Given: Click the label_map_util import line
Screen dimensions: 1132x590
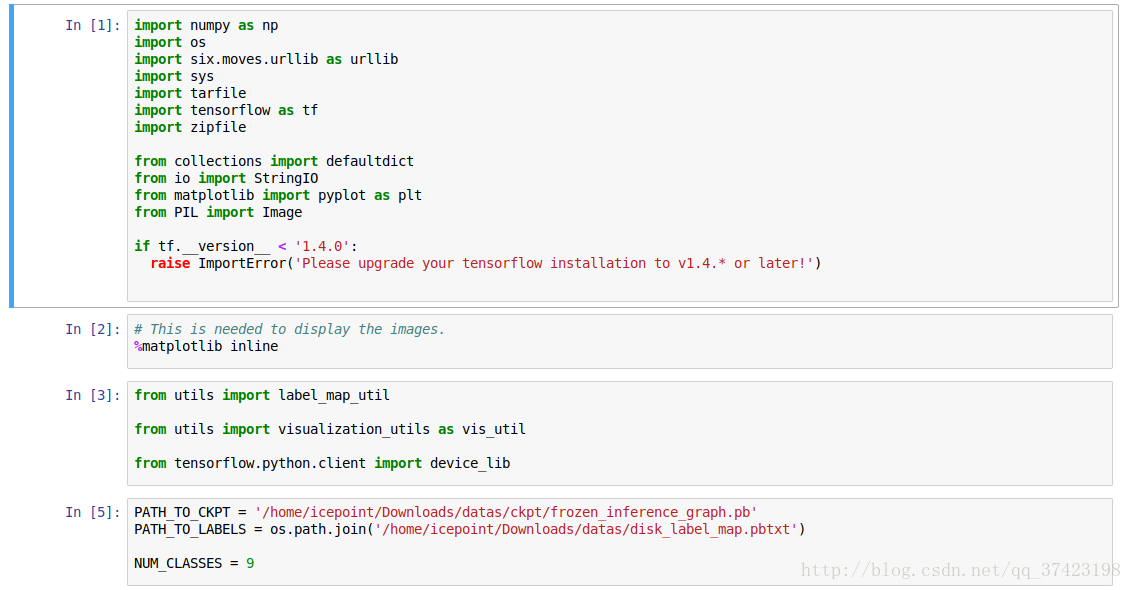Looking at the screenshot, I should [262, 395].
